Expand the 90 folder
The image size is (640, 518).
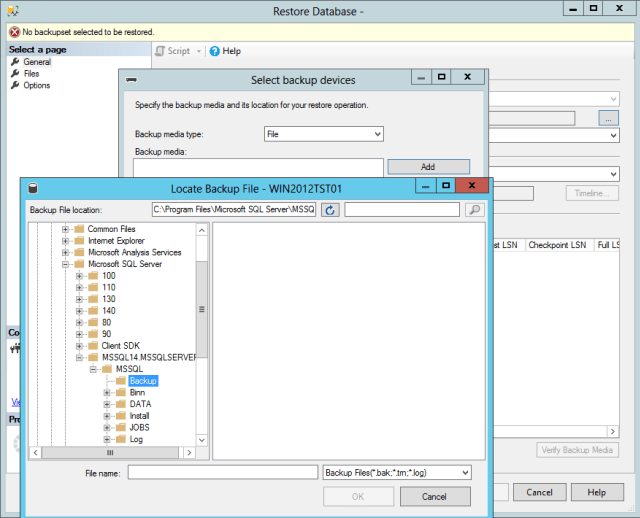click(79, 334)
